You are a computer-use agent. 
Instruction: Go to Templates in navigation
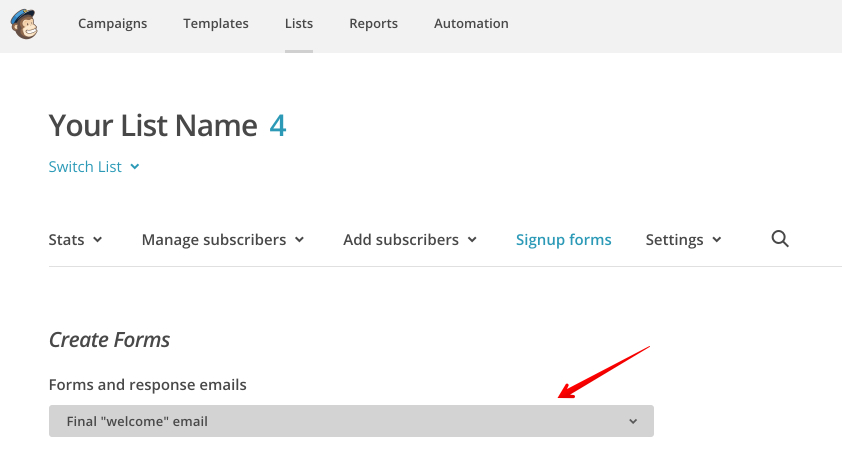pos(216,24)
